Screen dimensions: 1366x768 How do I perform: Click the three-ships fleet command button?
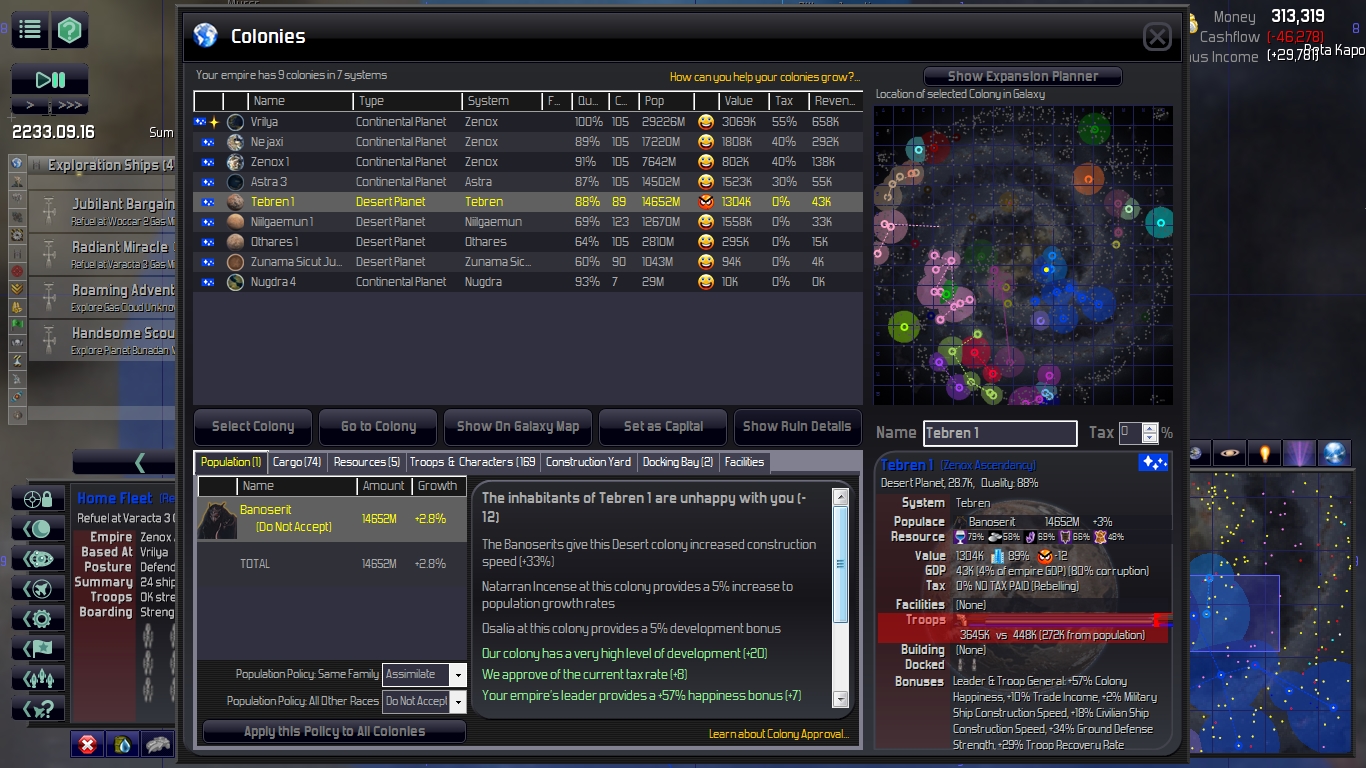point(38,679)
